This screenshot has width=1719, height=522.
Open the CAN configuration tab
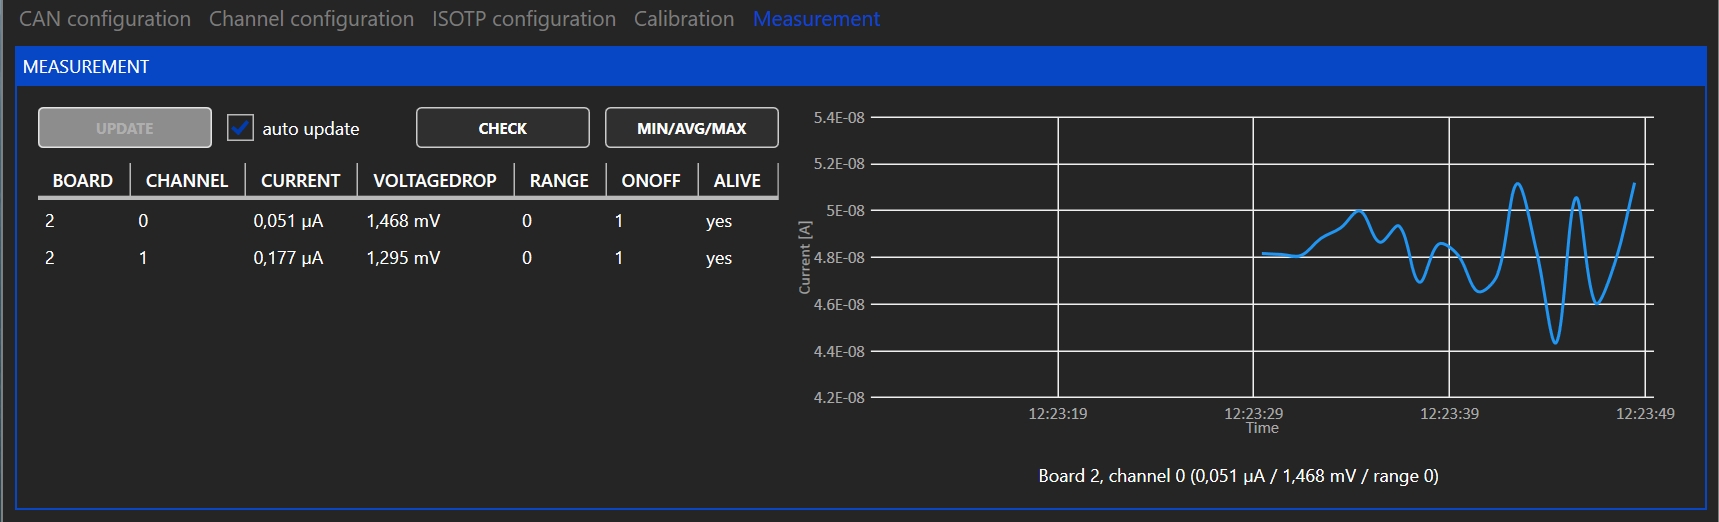(105, 19)
